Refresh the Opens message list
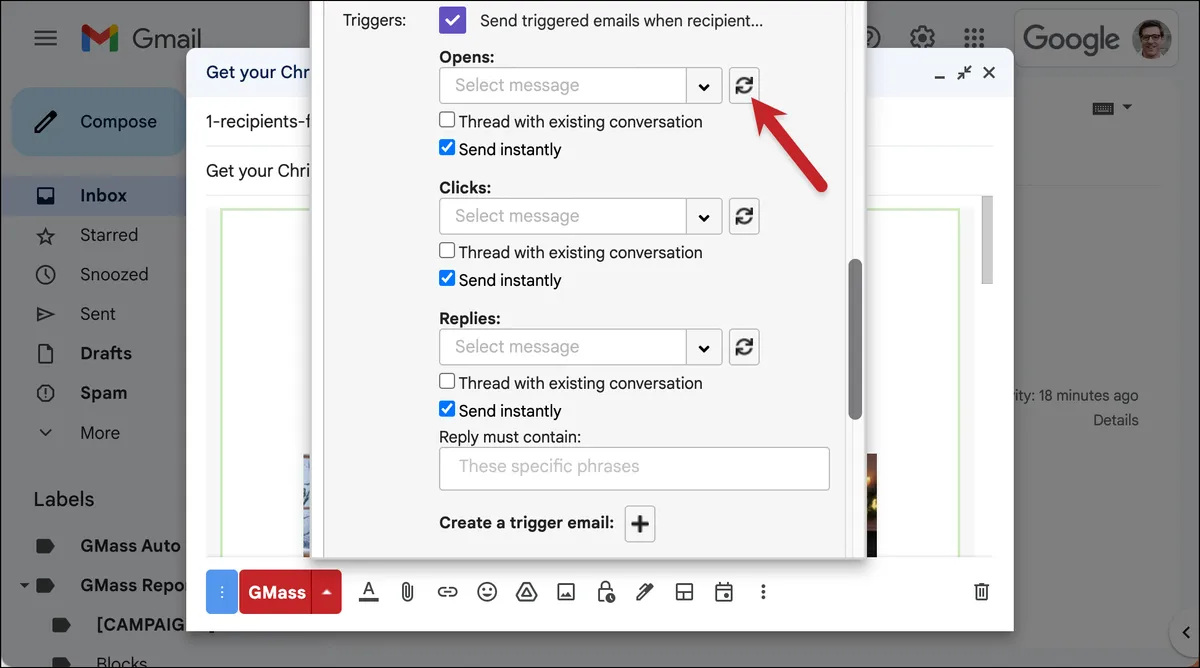The width and height of the screenshot is (1200, 668). 744,85
